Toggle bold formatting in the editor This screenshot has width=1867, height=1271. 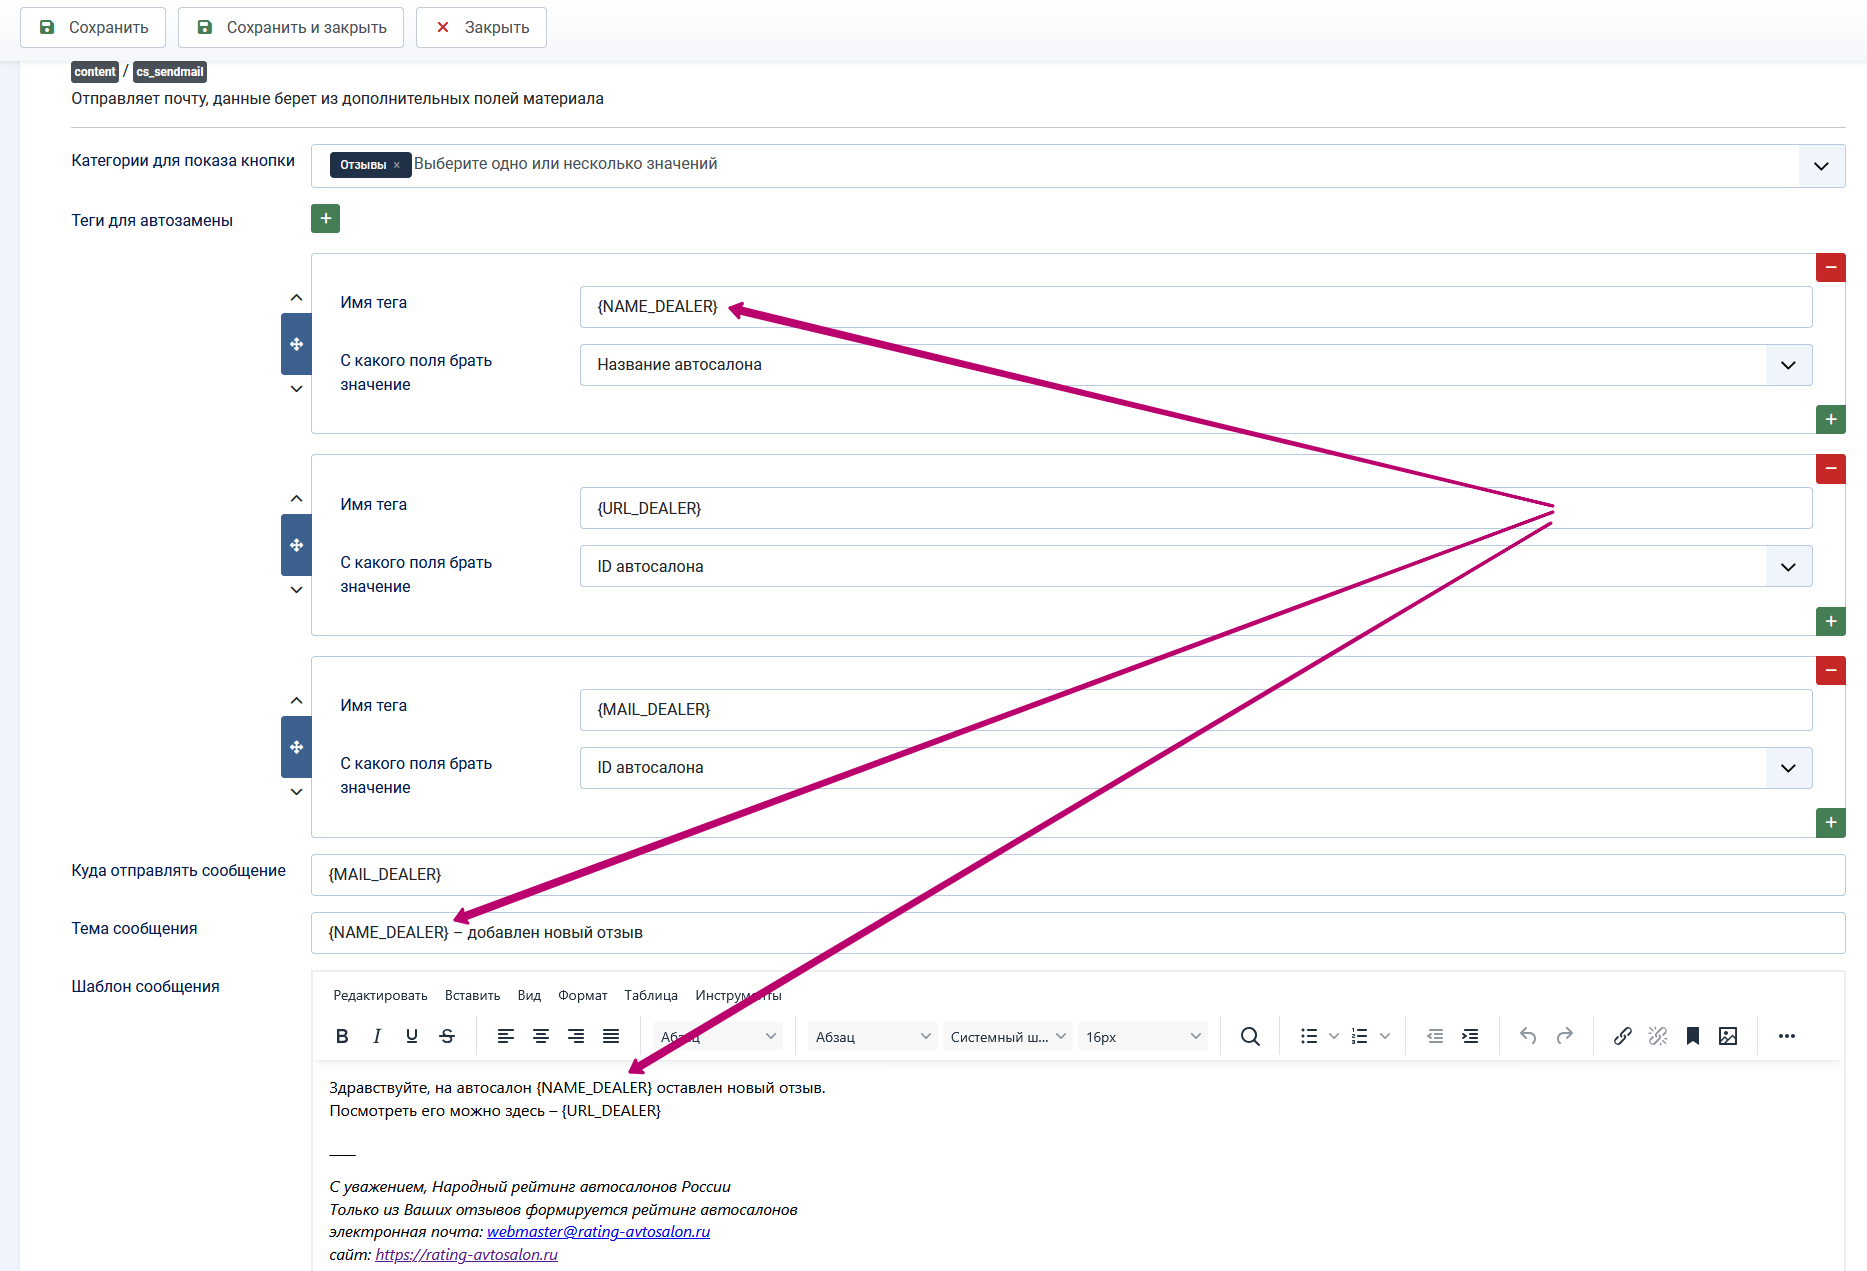click(x=342, y=1036)
